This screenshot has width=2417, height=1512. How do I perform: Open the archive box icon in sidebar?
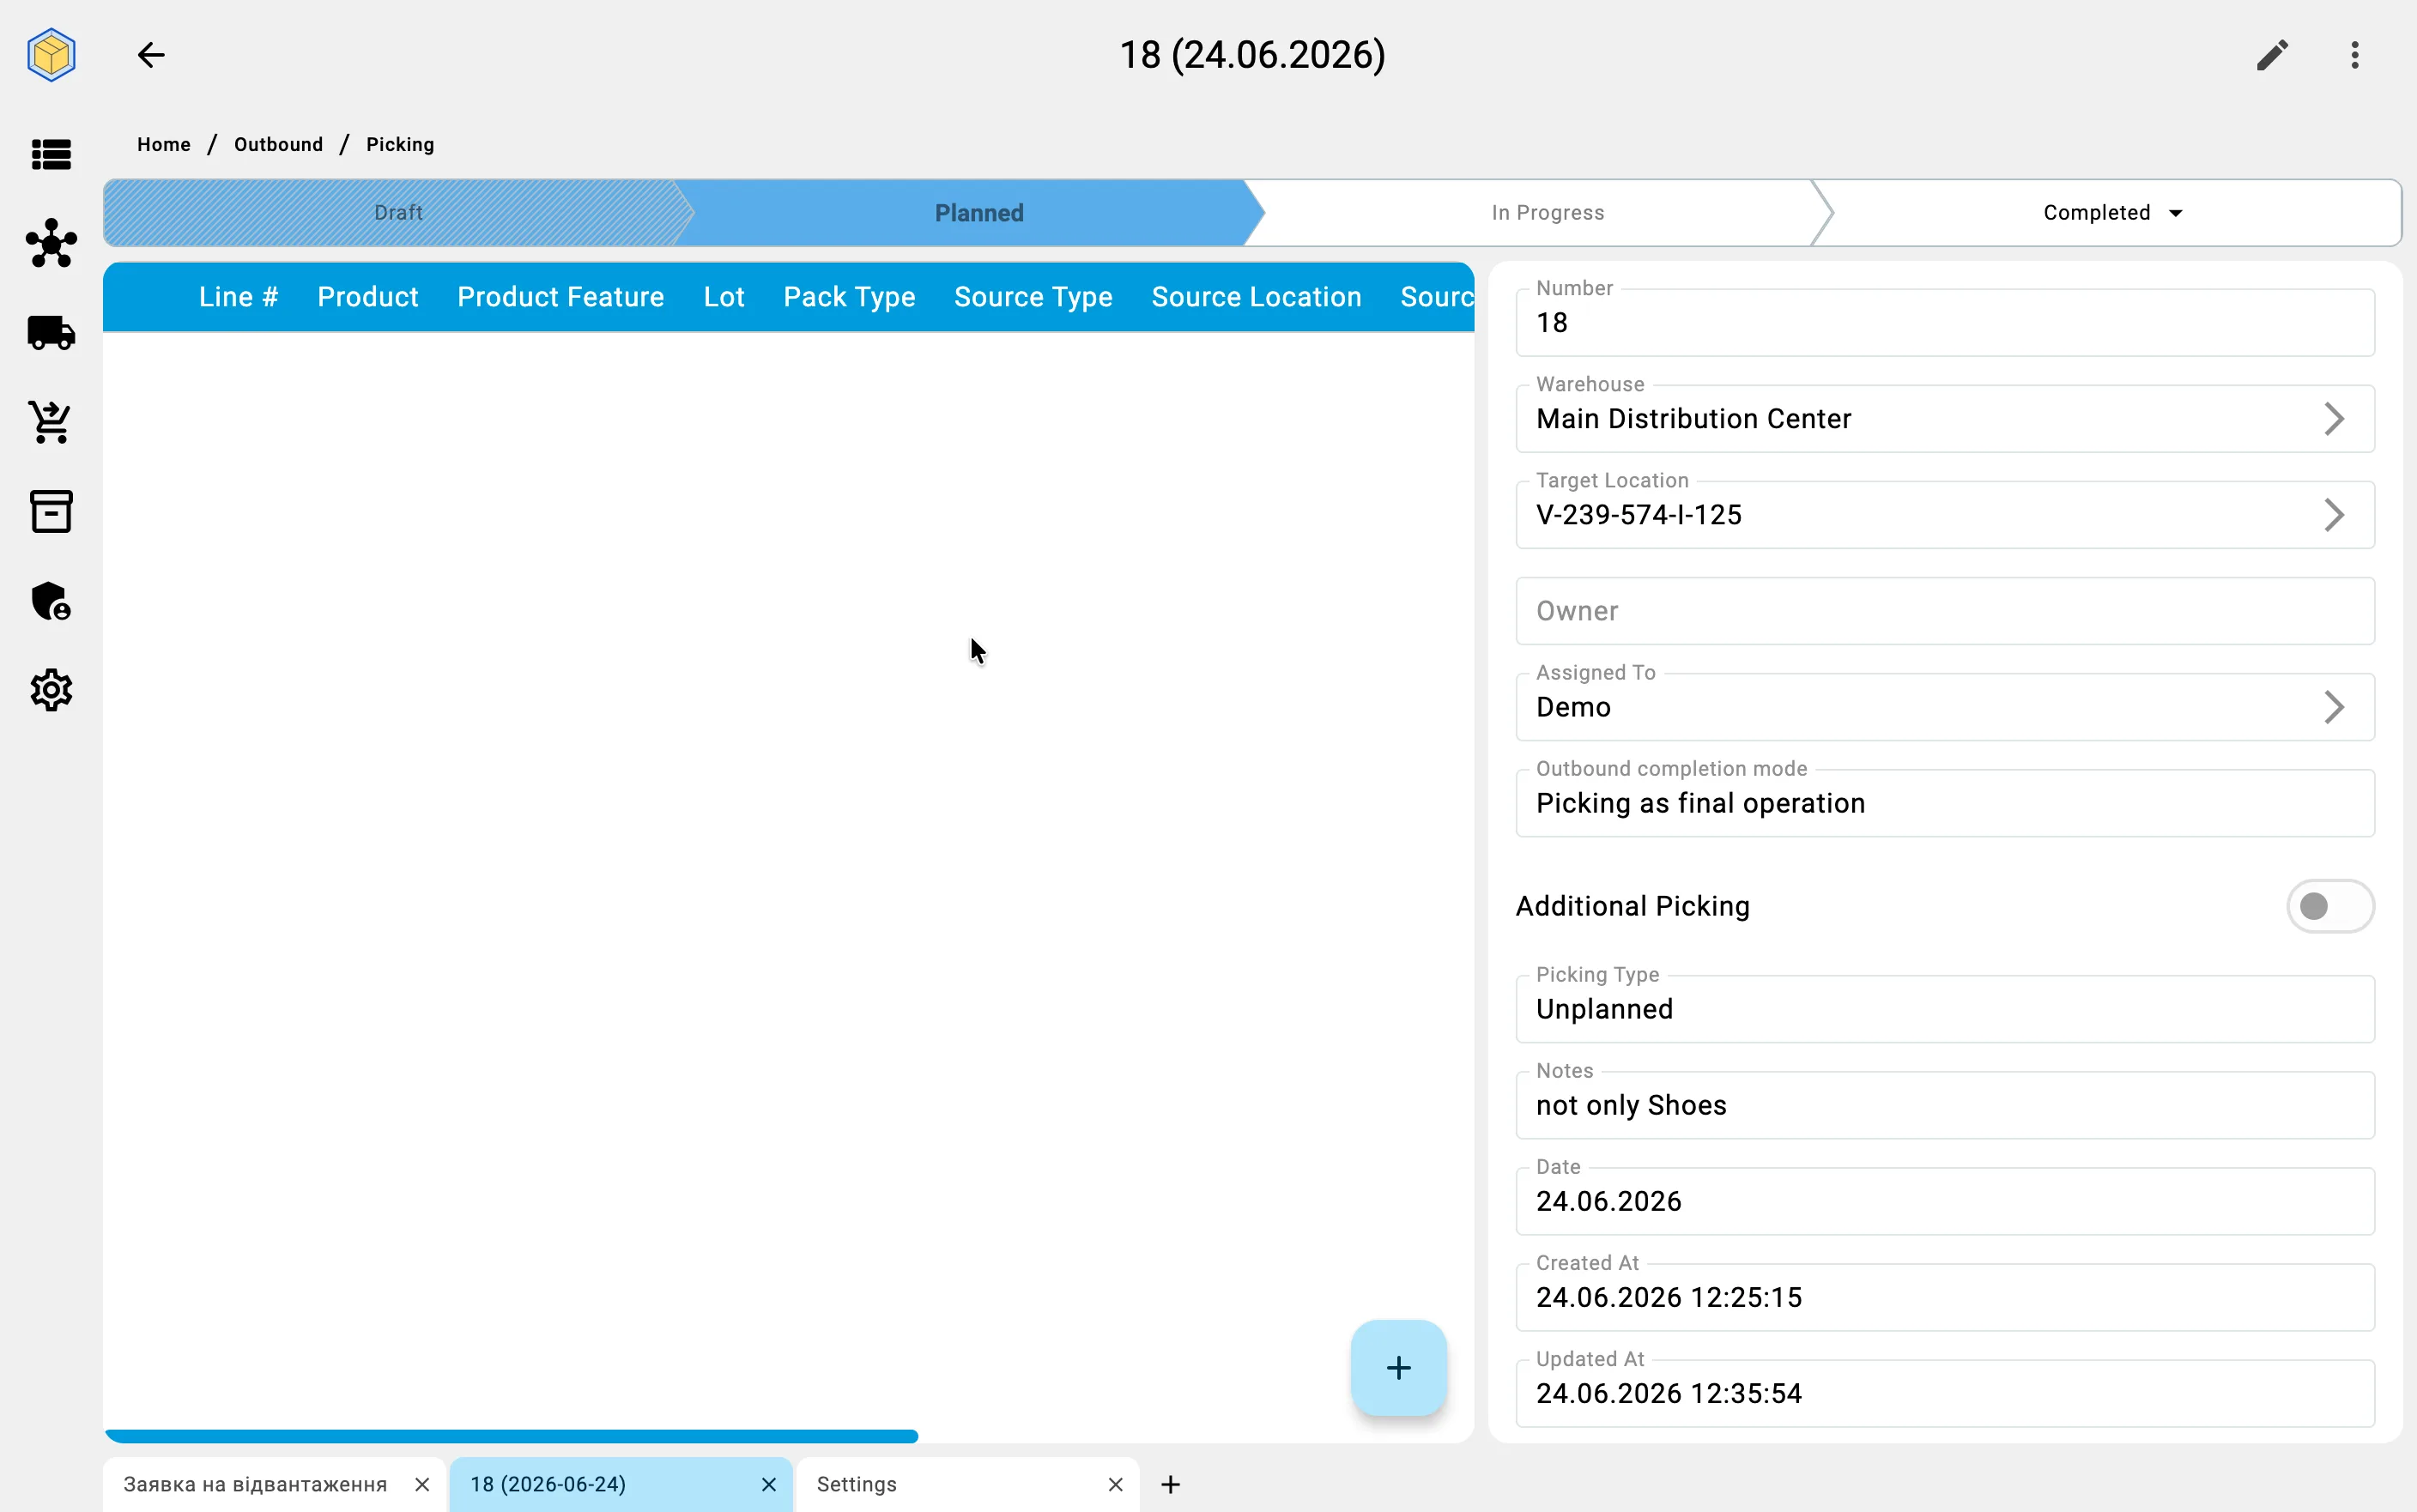point(51,511)
